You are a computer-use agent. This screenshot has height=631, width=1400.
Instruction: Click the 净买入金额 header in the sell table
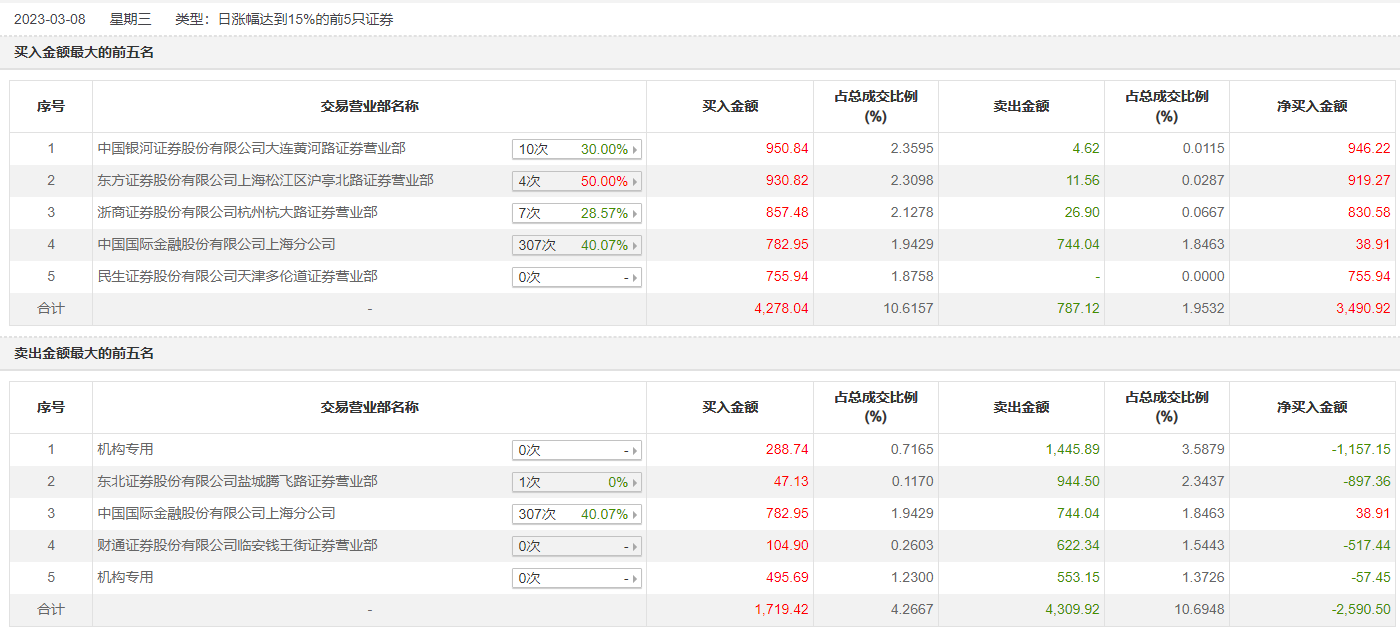[1312, 407]
